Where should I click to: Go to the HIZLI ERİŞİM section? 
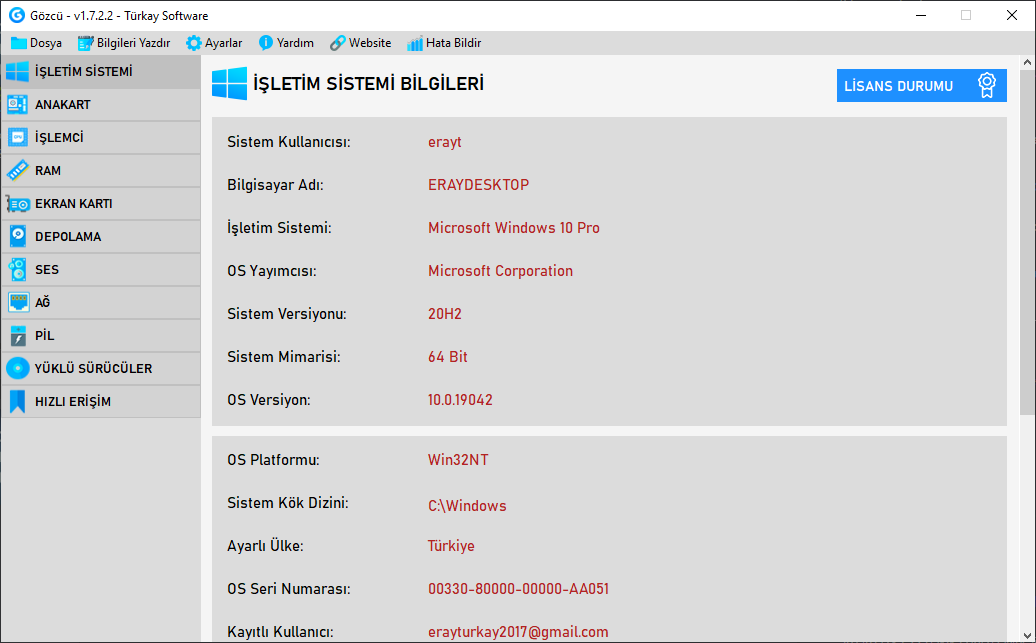[100, 402]
